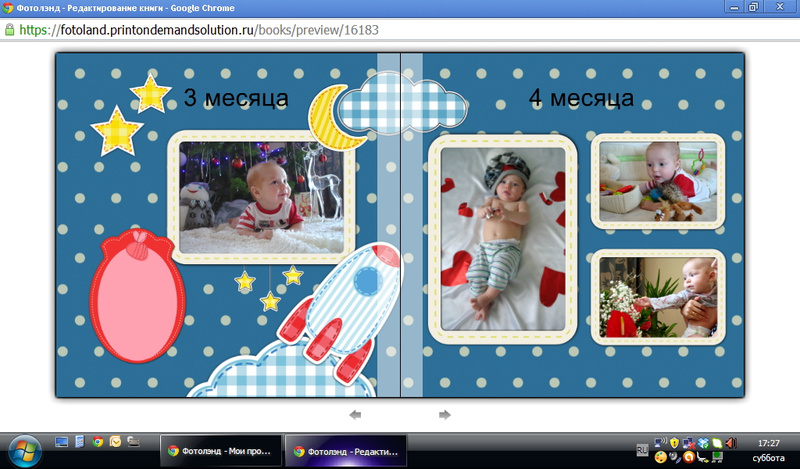Click the Show Desktop quick launch icon
The height and width of the screenshot is (469, 800).
[62, 442]
